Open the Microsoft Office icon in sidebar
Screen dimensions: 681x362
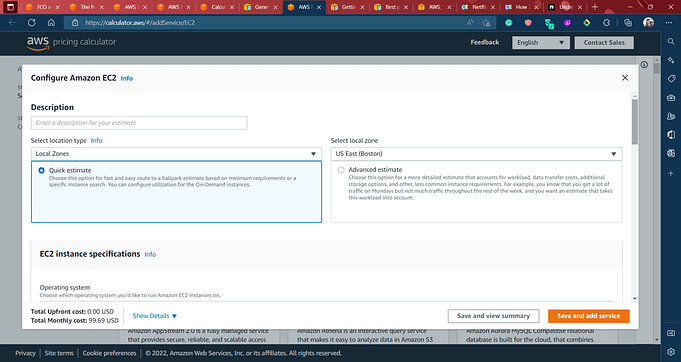671,135
